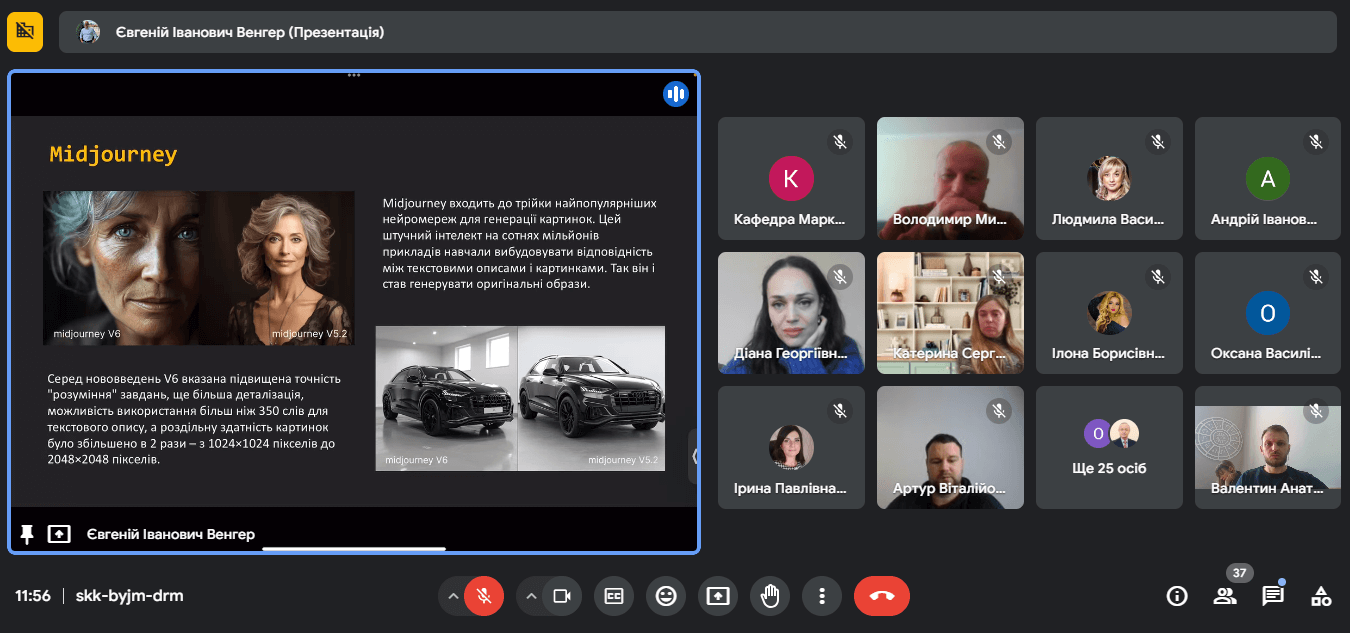Click the small avatars in the Ще 25 осіб tile
Image resolution: width=1350 pixels, height=633 pixels.
(1111, 434)
